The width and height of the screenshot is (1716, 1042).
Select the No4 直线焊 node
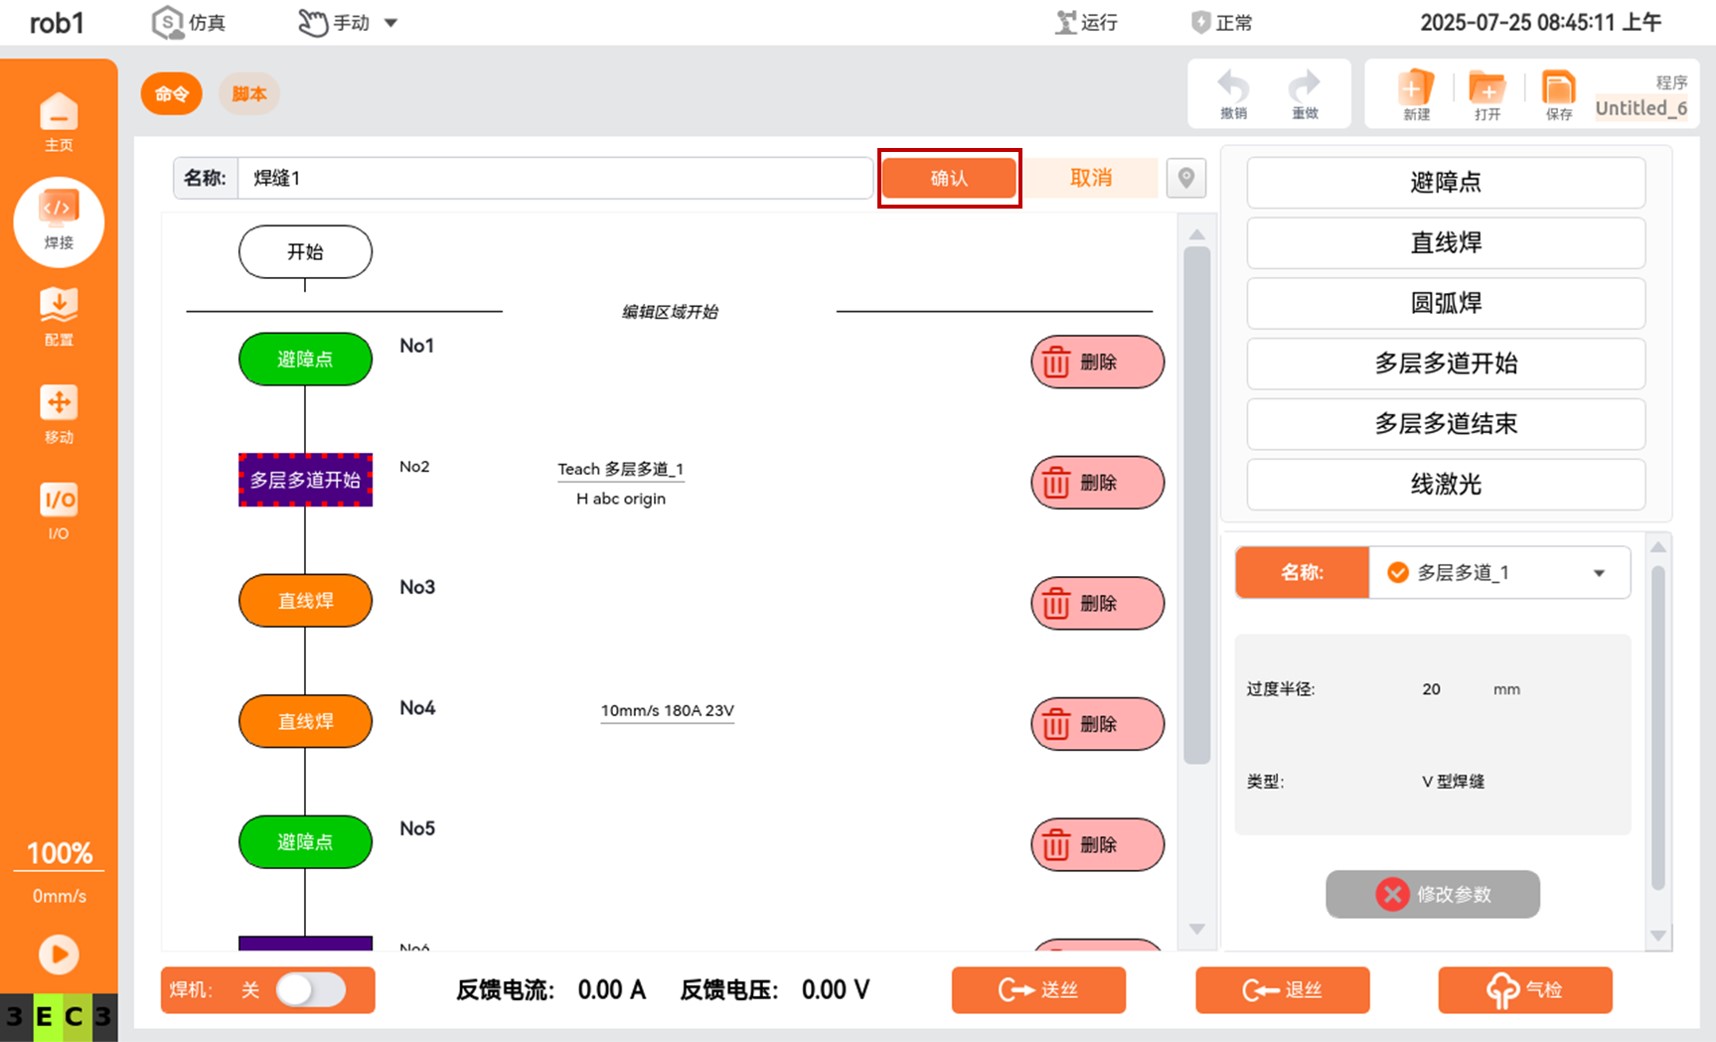click(x=305, y=722)
